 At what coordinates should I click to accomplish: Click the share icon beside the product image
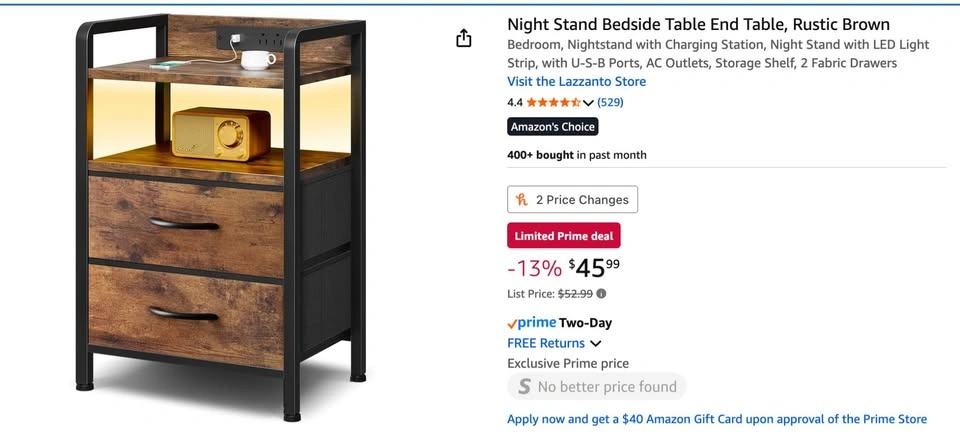click(463, 39)
